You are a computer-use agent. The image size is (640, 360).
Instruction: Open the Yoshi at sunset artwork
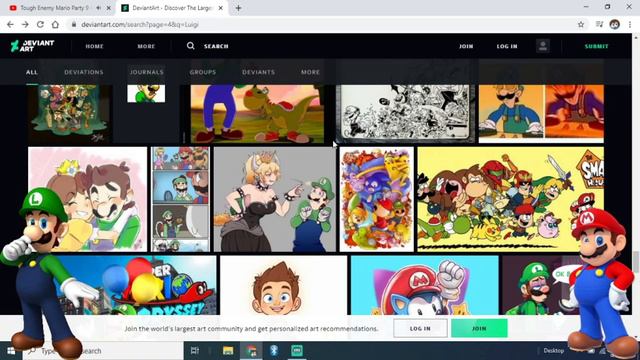coord(257,113)
